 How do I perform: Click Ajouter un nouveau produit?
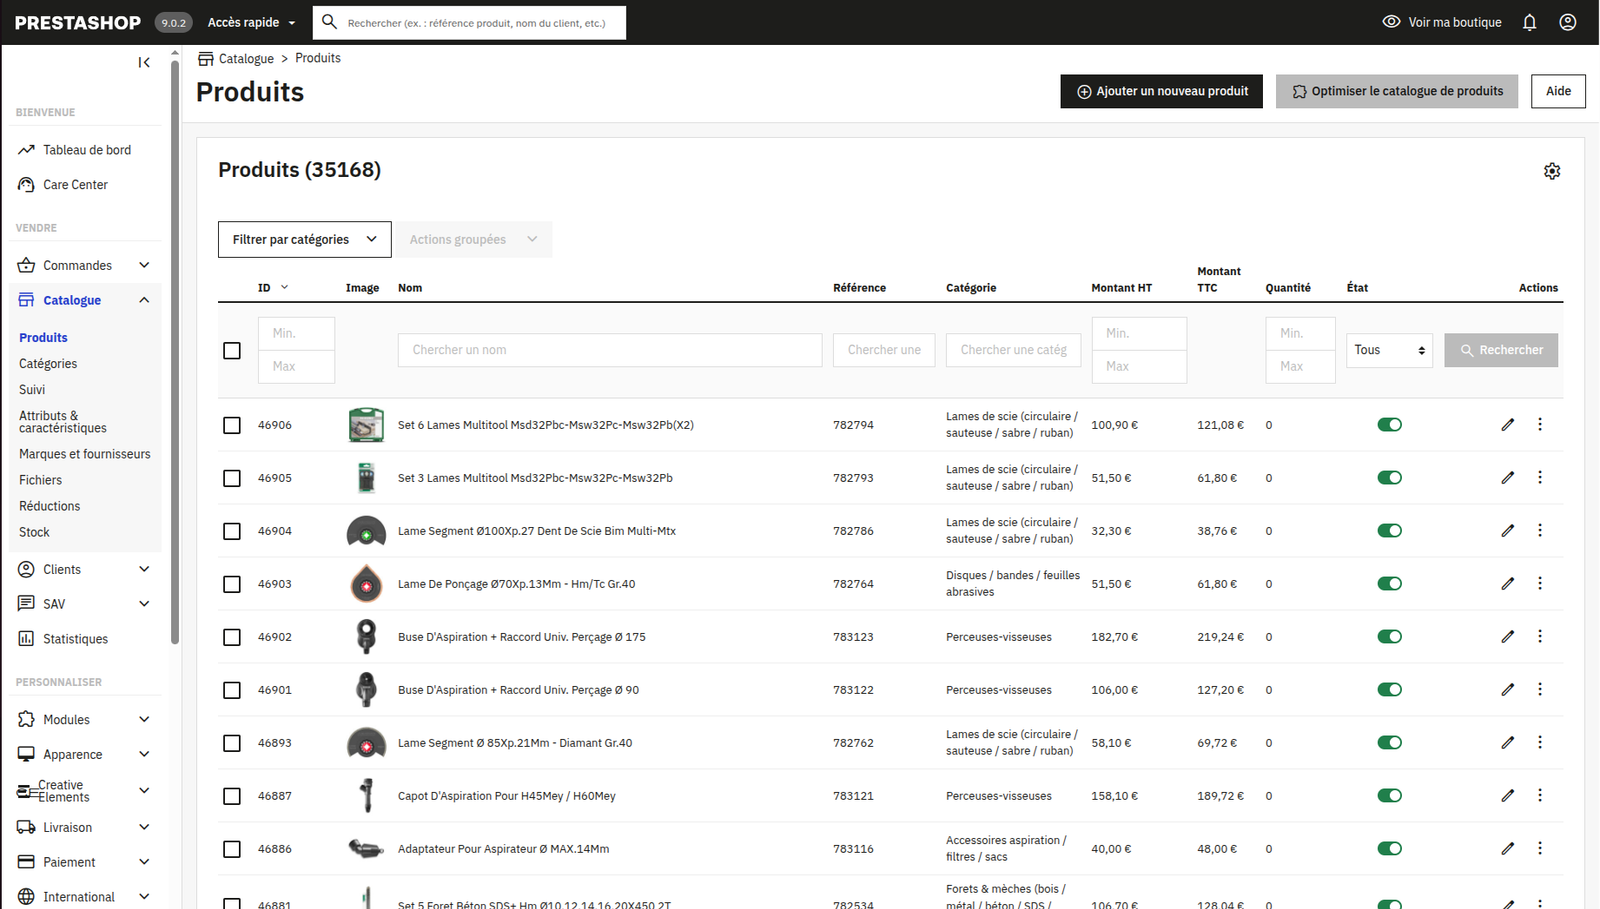pos(1161,91)
